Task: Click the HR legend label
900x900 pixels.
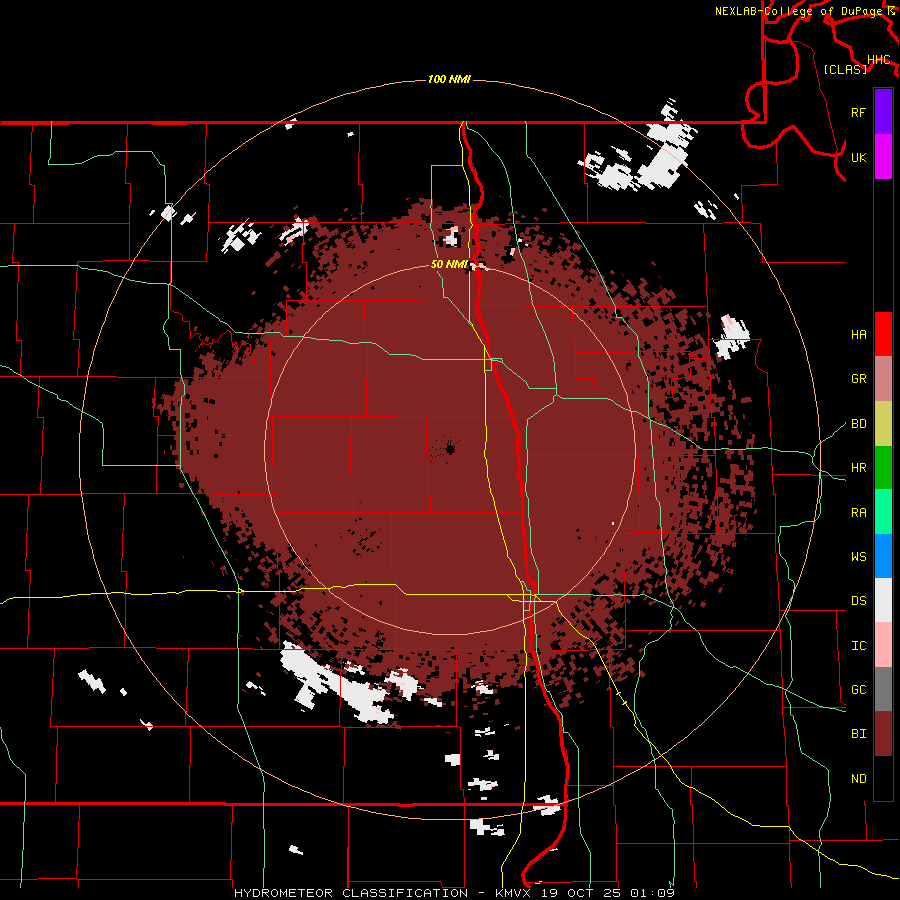Action: 858,468
